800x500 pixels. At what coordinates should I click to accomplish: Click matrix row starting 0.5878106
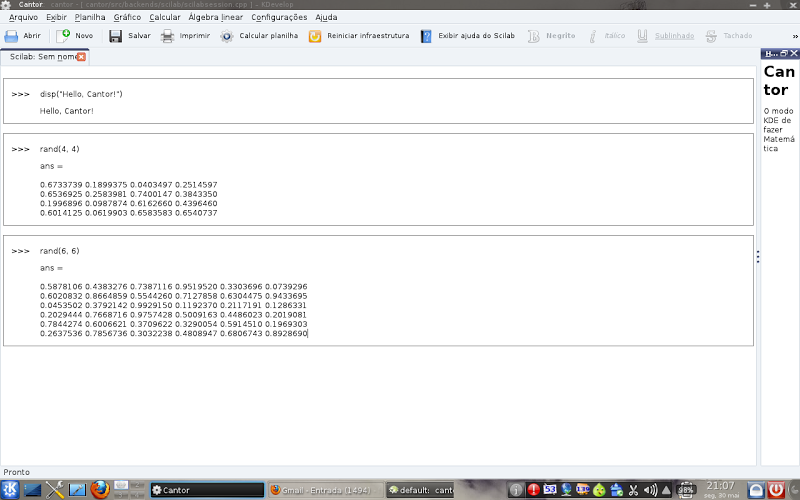click(173, 287)
